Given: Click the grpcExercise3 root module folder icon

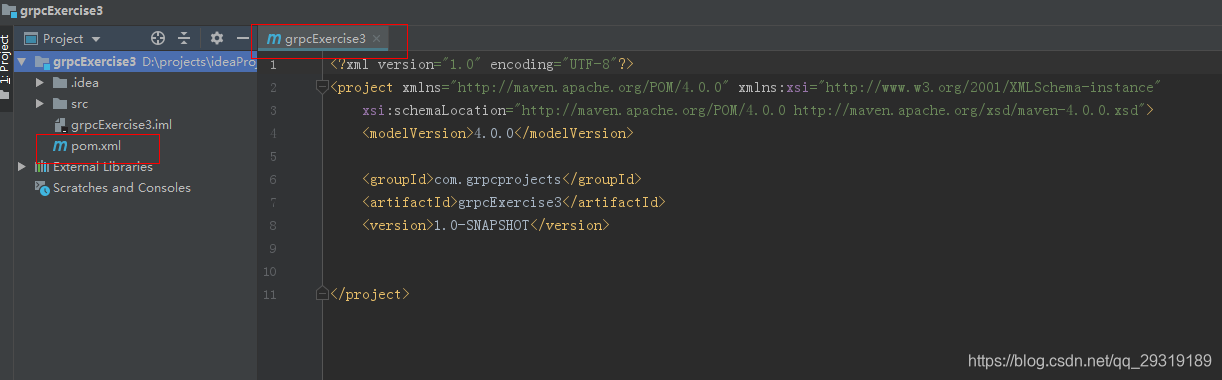Looking at the screenshot, I should click(41, 62).
